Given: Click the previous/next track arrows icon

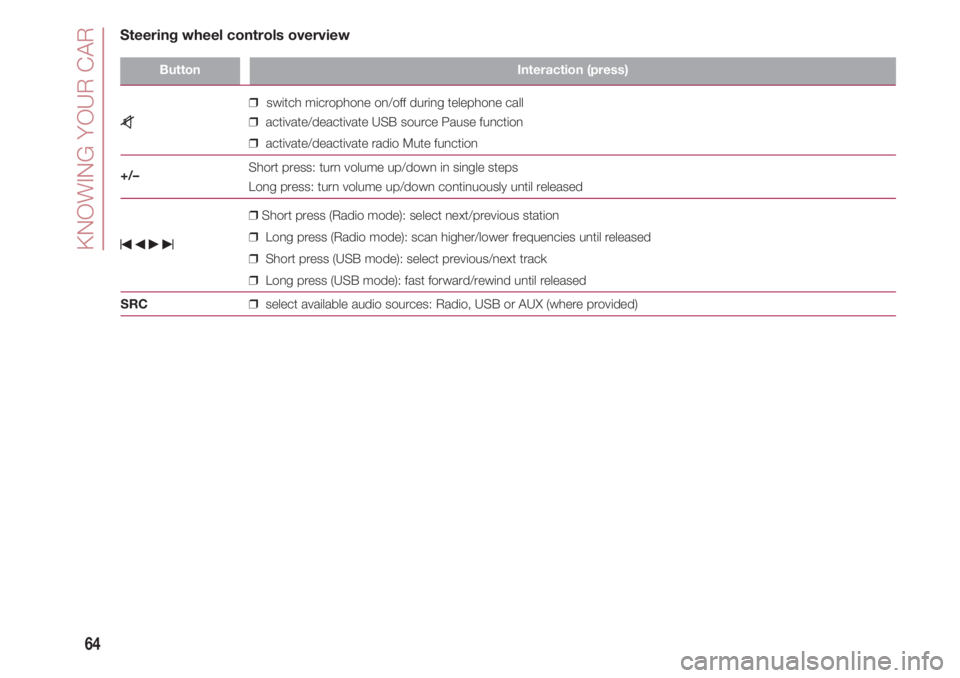Looking at the screenshot, I should [147, 244].
